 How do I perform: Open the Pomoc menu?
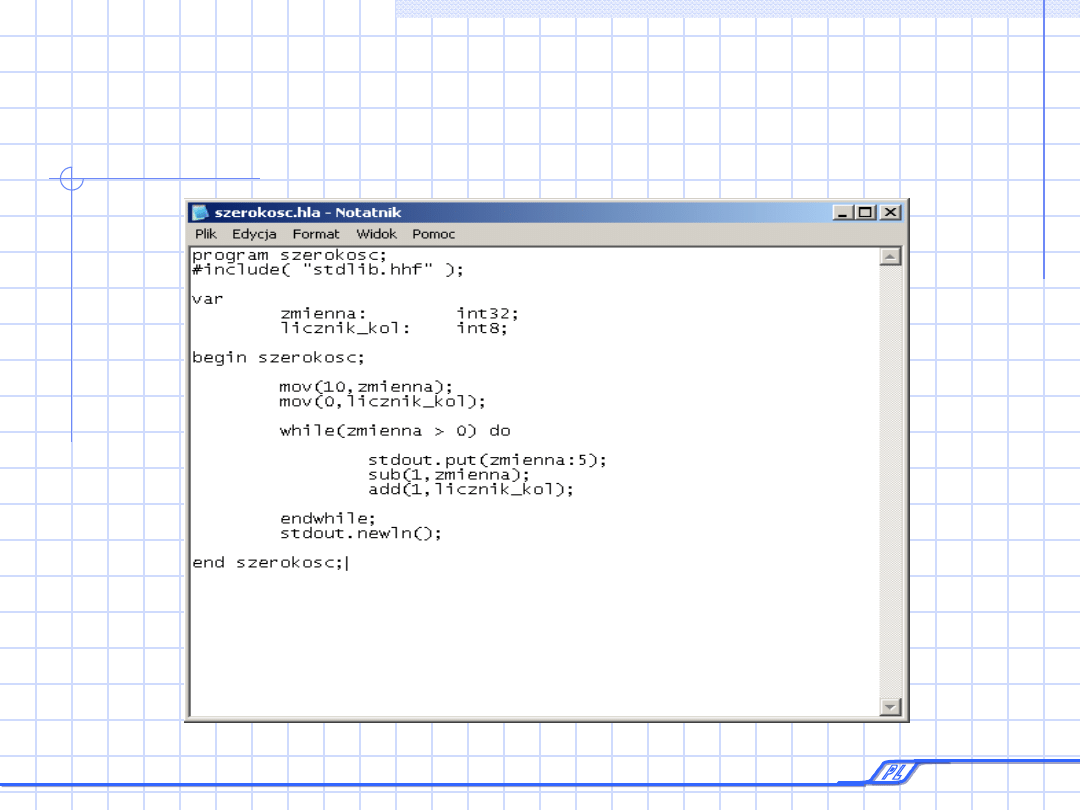(433, 234)
